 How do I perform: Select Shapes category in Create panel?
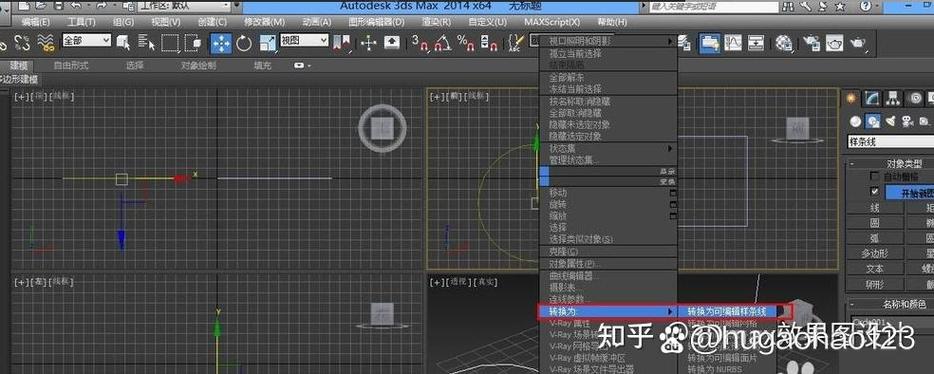(873, 121)
